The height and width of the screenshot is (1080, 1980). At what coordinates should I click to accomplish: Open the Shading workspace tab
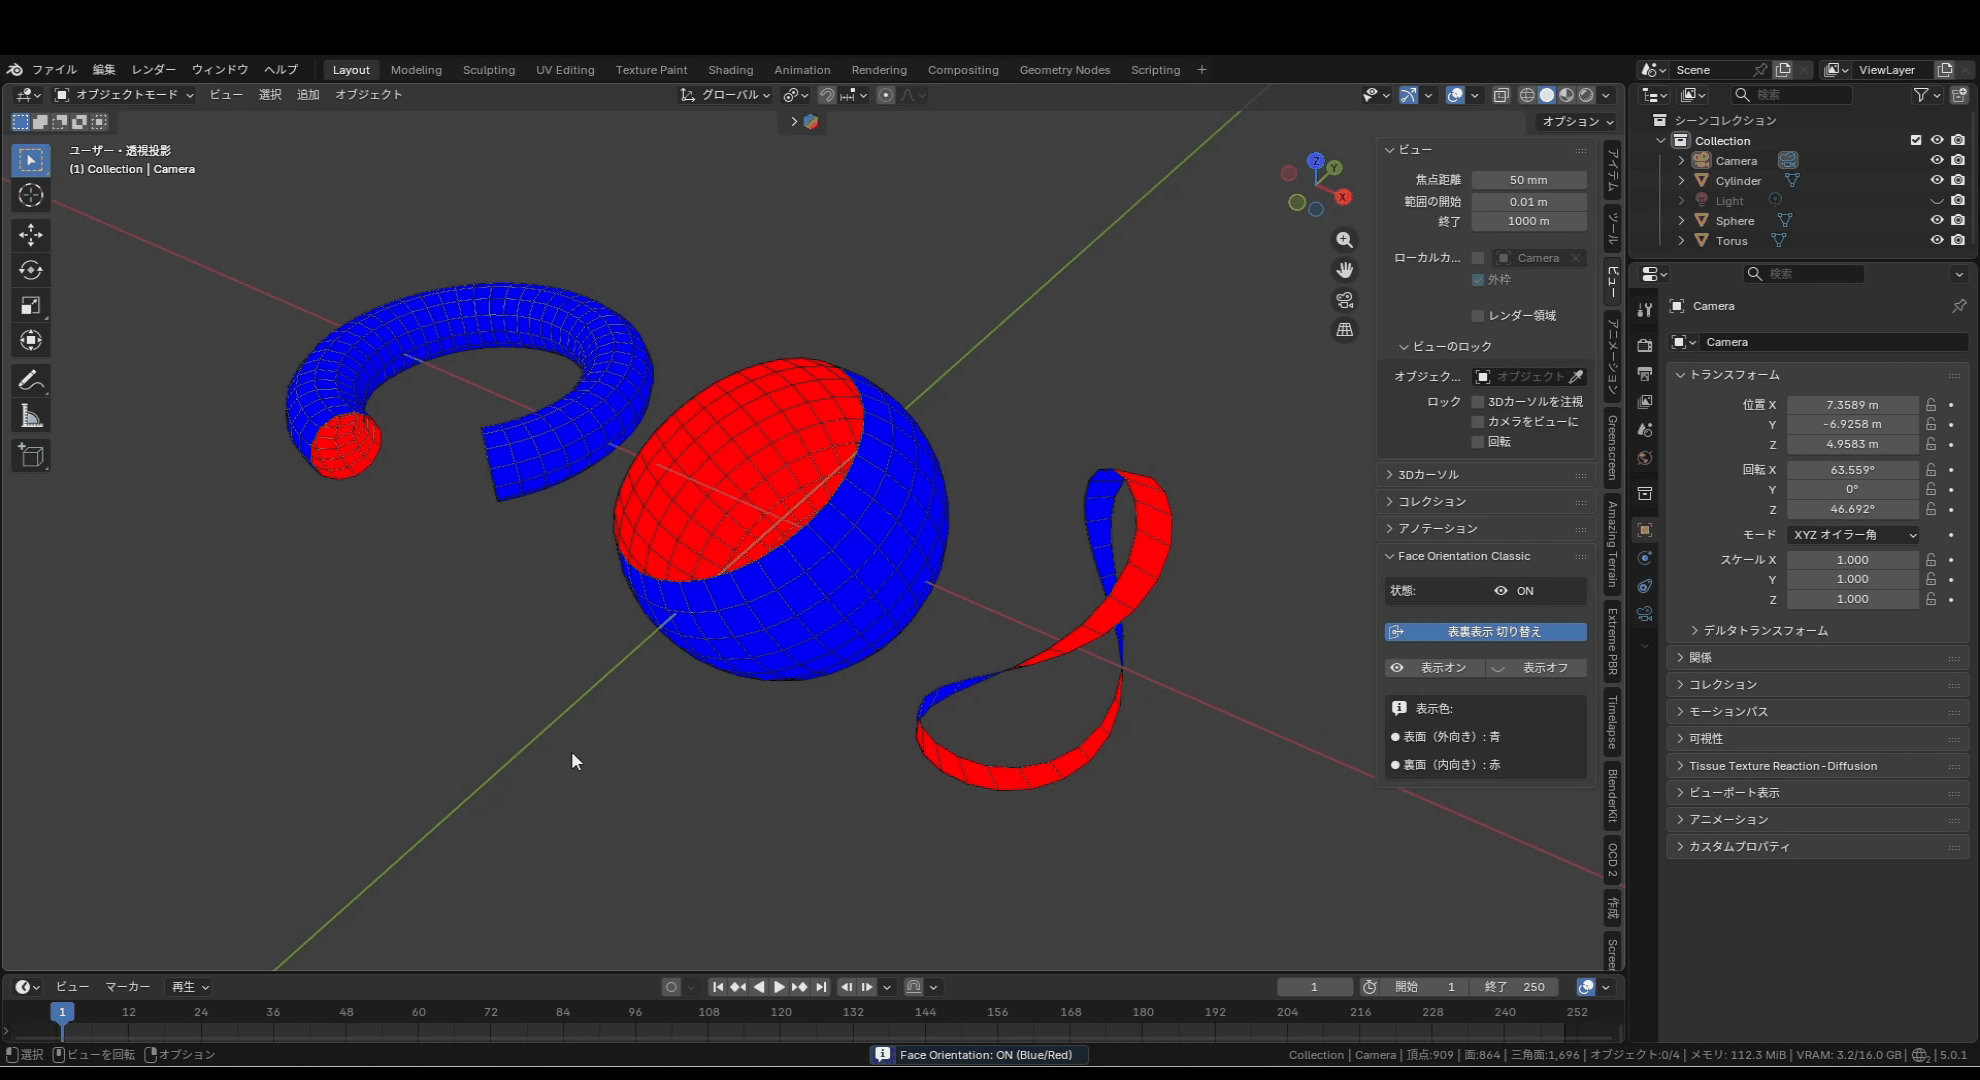click(x=730, y=70)
